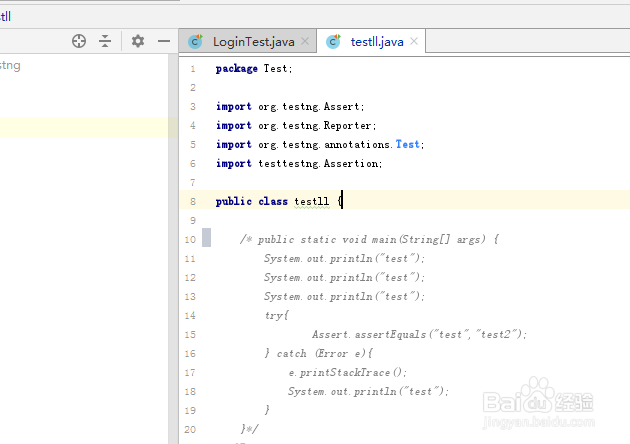630x444 pixels.
Task: Click 'try{' on line 14
Action: tap(276, 315)
